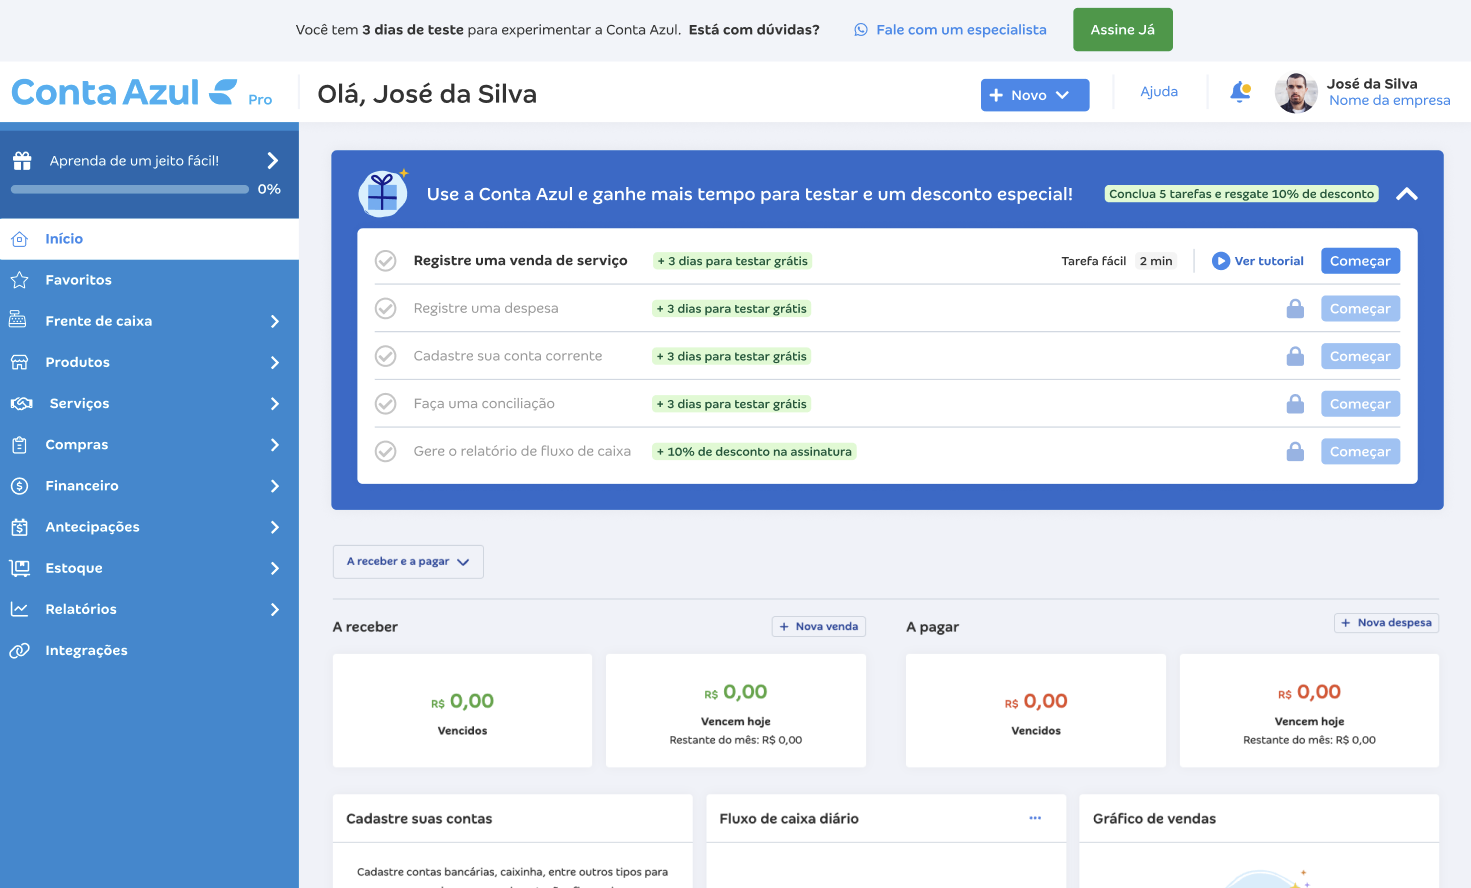Toggle check circle for Faça uma conciliação
Viewport: 1471px width, 888px height.
(385, 404)
